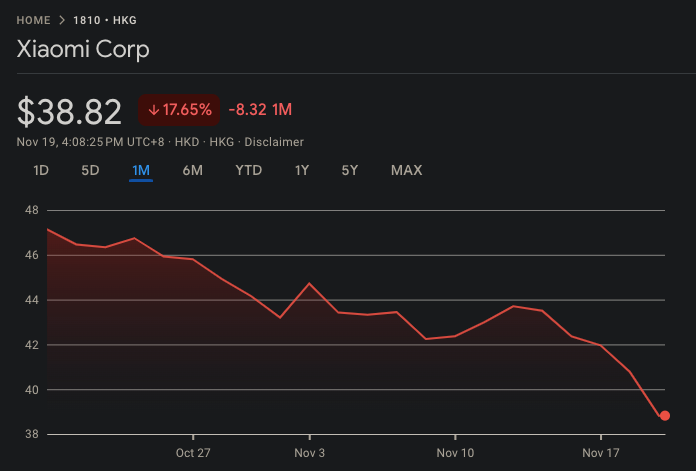This screenshot has width=696, height=471.
Task: Select the active 1M range tab
Action: tap(141, 170)
